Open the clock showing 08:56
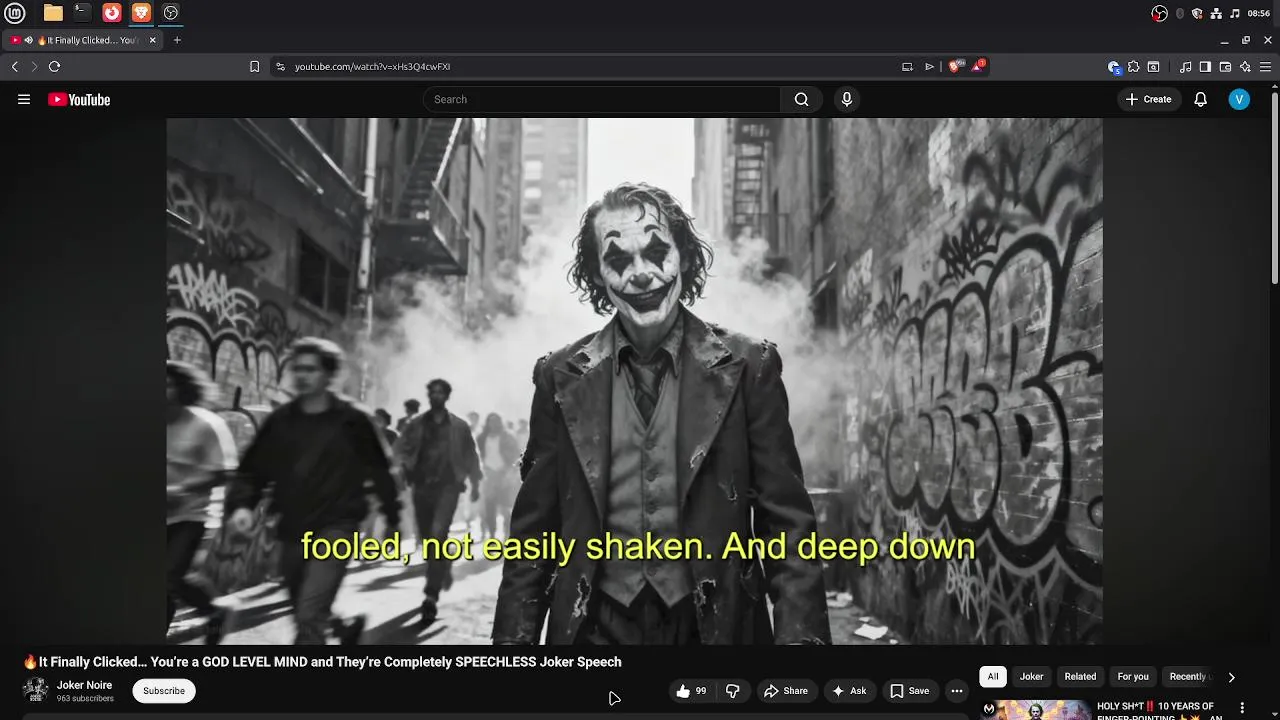The image size is (1280, 720). point(1259,13)
